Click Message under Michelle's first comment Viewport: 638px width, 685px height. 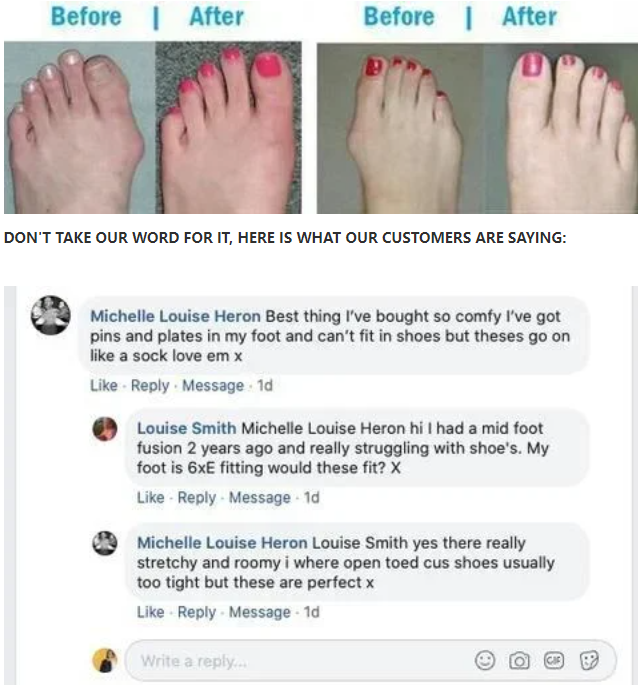213,385
